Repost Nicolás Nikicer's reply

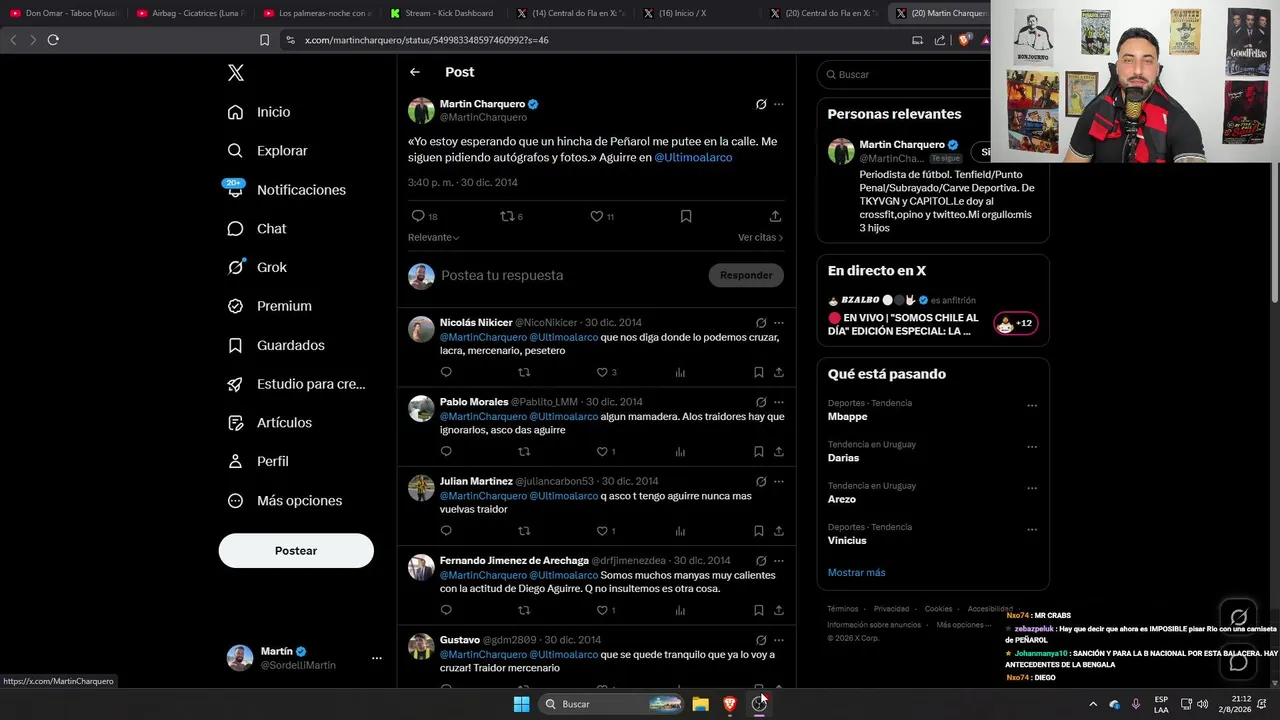pos(524,372)
